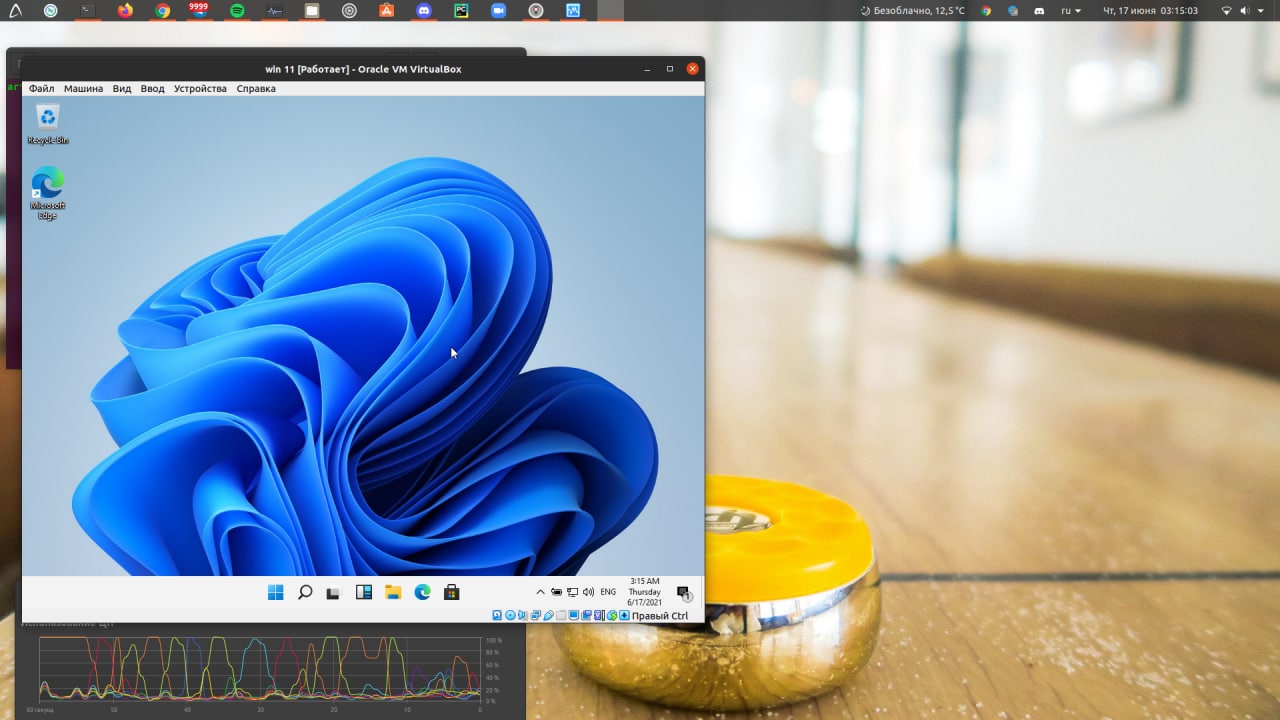This screenshot has height=720, width=1280.
Task: Open Zoom from the top panel
Action: coord(498,10)
